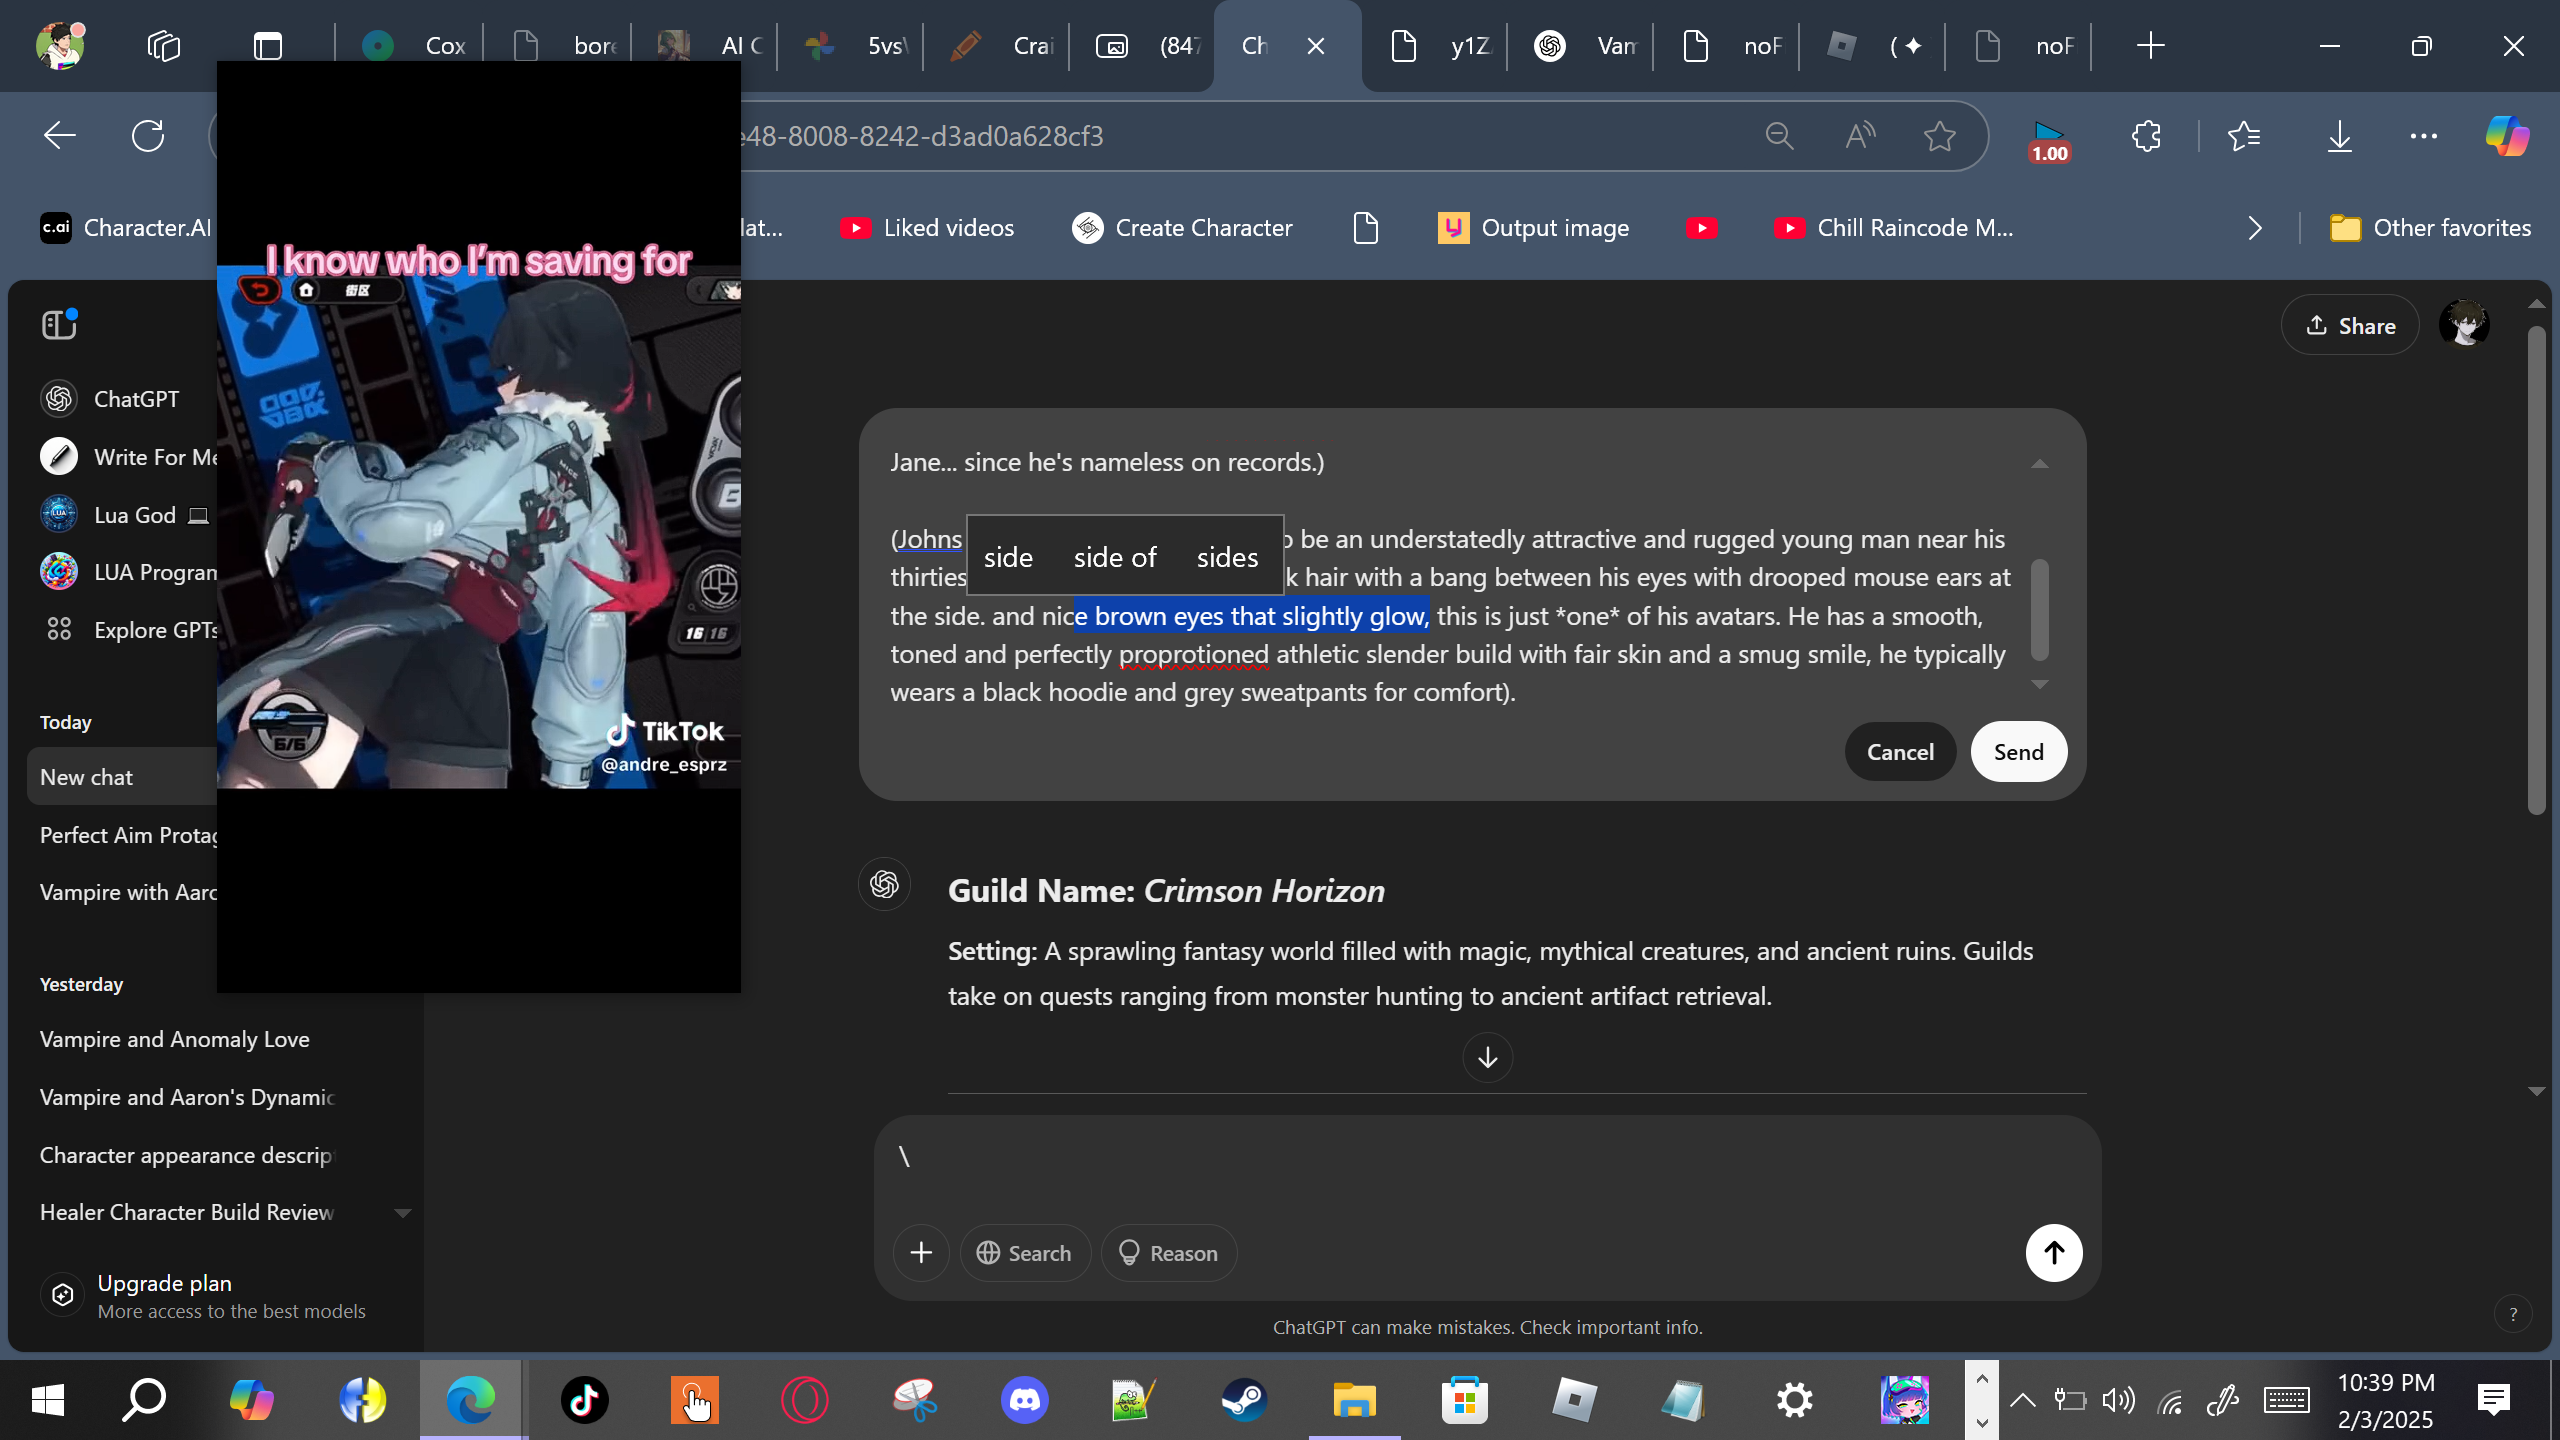The height and width of the screenshot is (1440, 2560).
Task: Open TikTok from taskbar
Action: (x=585, y=1400)
